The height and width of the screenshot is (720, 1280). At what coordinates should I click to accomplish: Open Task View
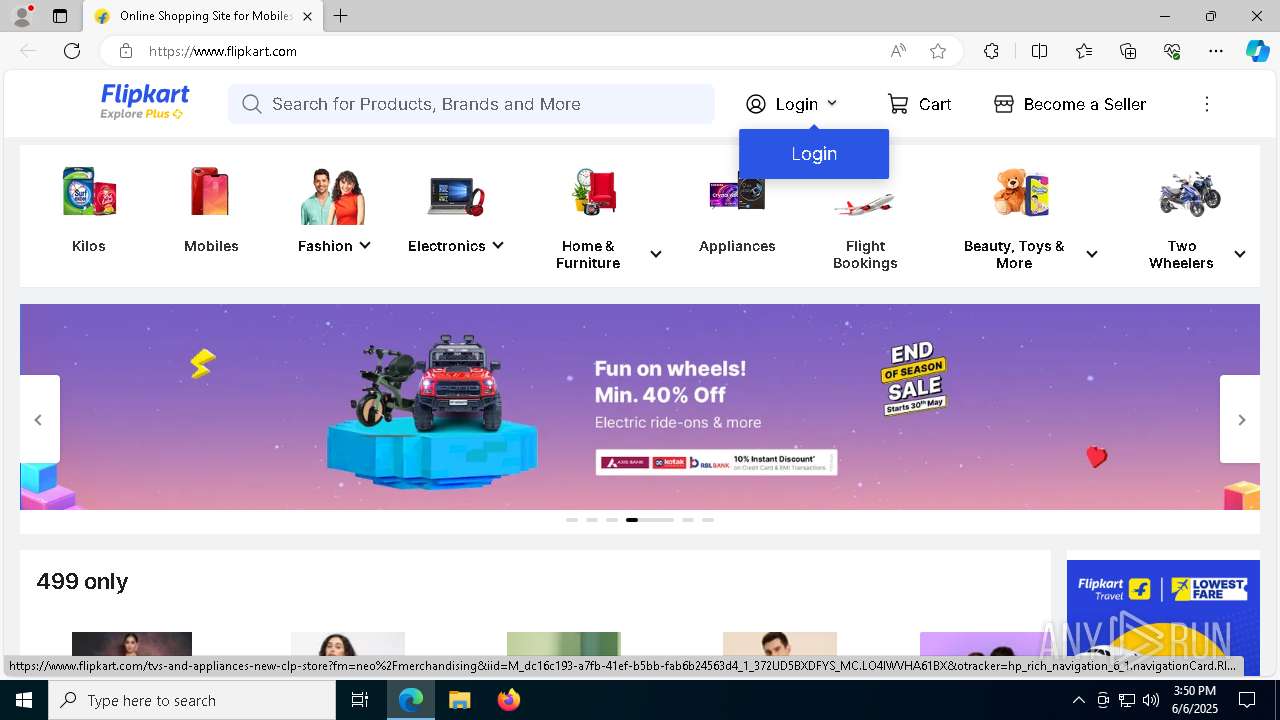[360, 700]
